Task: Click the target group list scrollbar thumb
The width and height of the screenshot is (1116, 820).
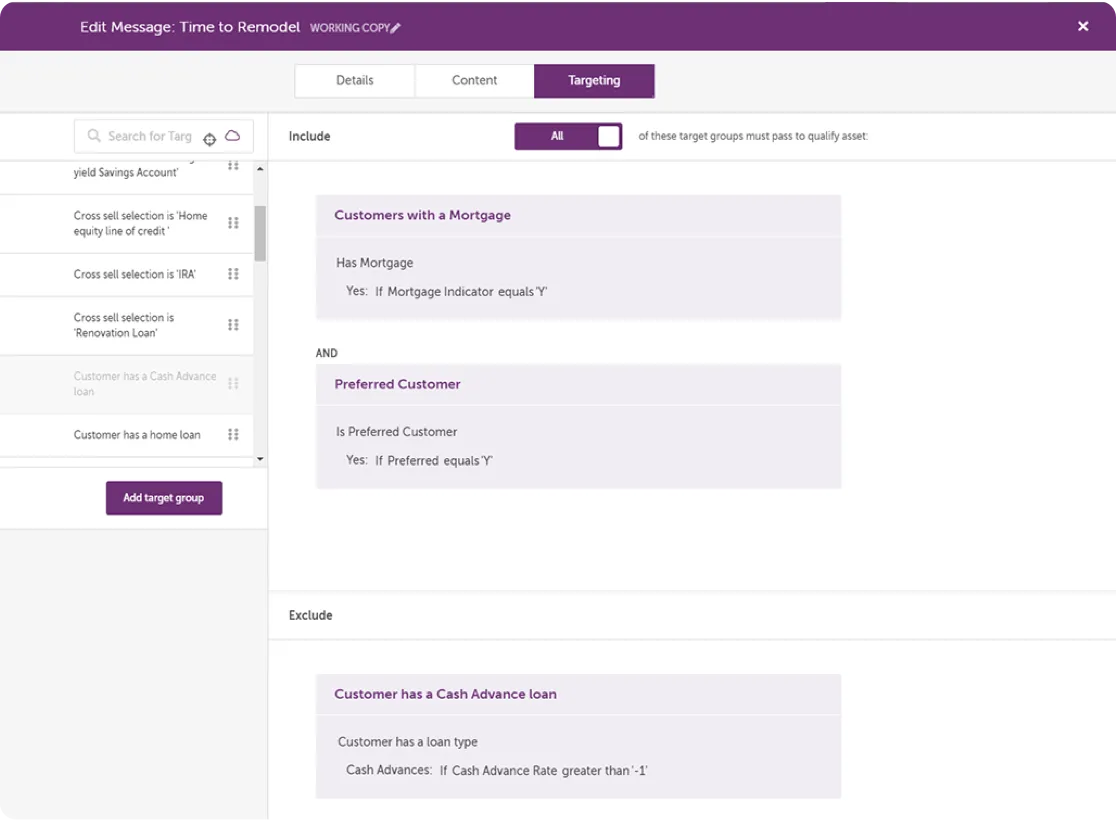Action: coord(260,232)
